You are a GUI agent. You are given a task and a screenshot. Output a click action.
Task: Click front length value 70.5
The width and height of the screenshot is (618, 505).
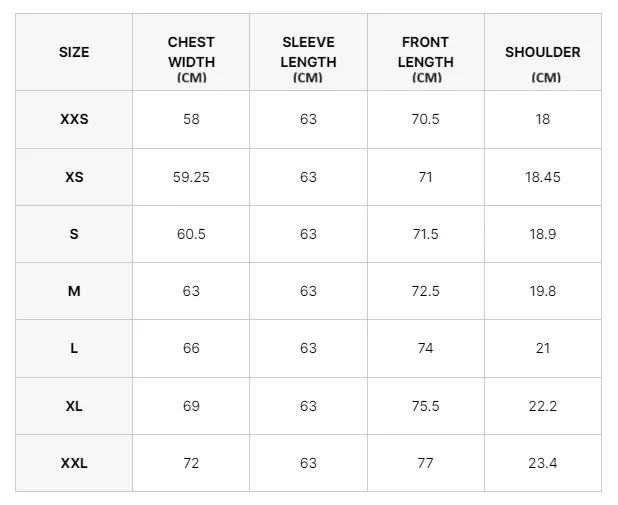coord(426,119)
